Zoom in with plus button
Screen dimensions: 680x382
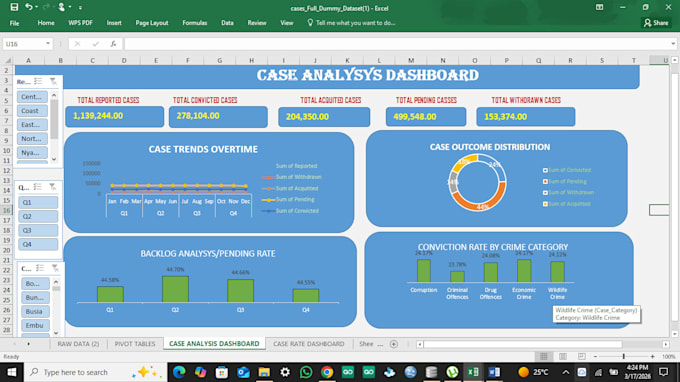pos(652,356)
